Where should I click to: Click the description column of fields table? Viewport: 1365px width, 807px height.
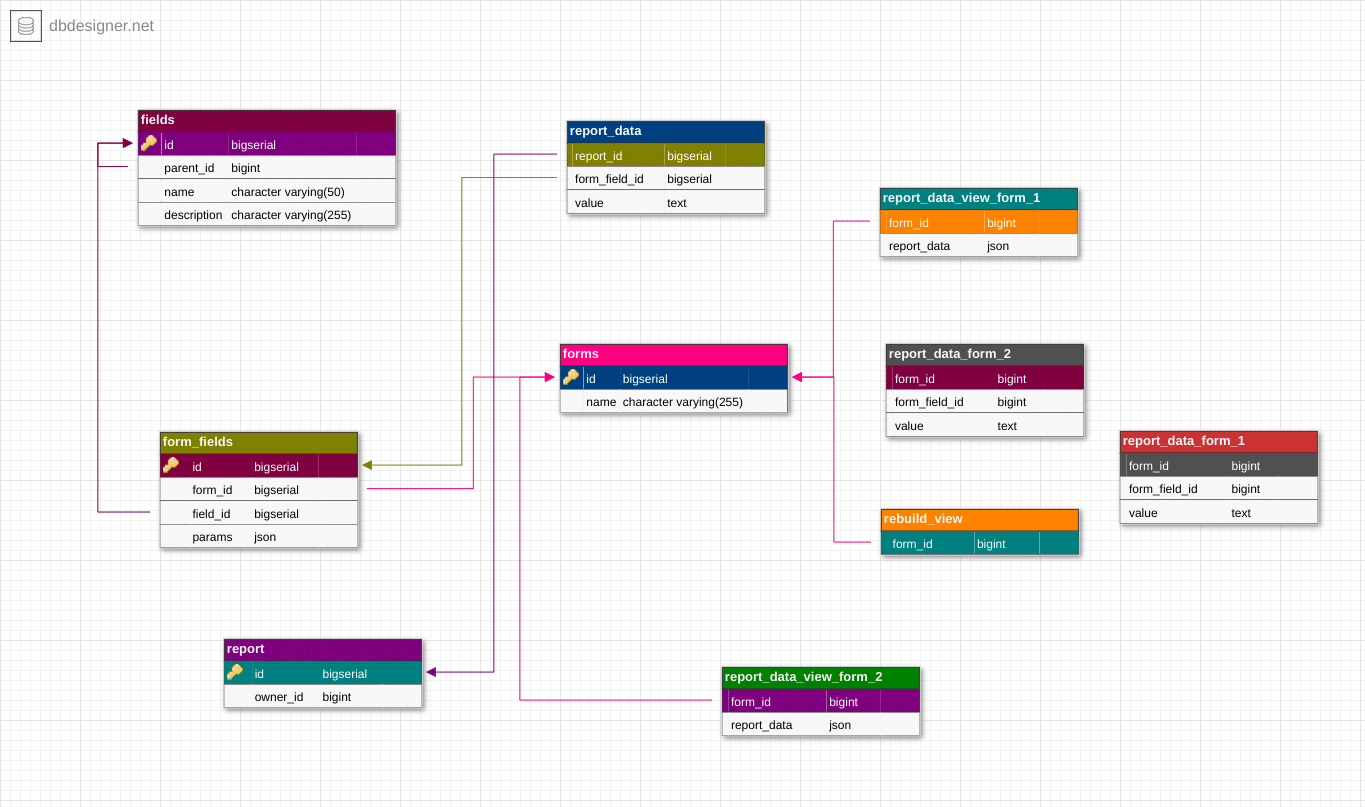(266, 214)
